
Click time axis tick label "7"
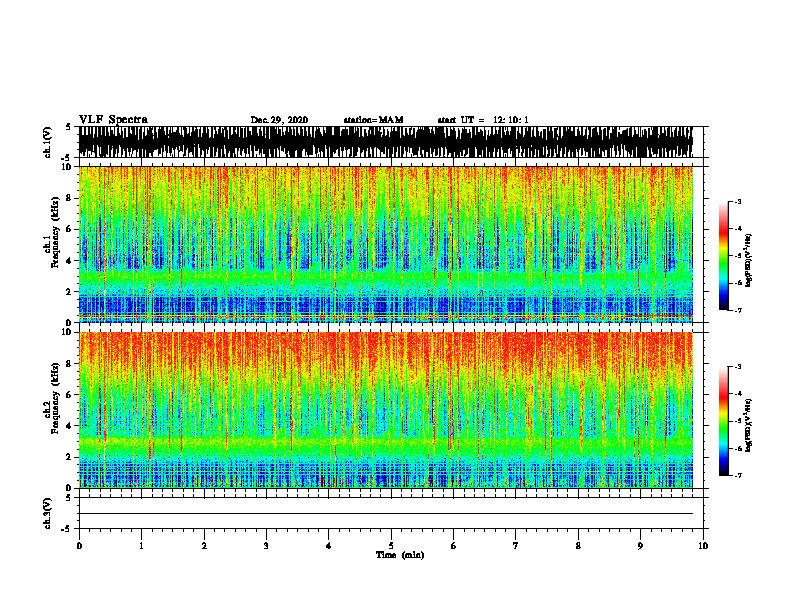pyautogui.click(x=516, y=546)
